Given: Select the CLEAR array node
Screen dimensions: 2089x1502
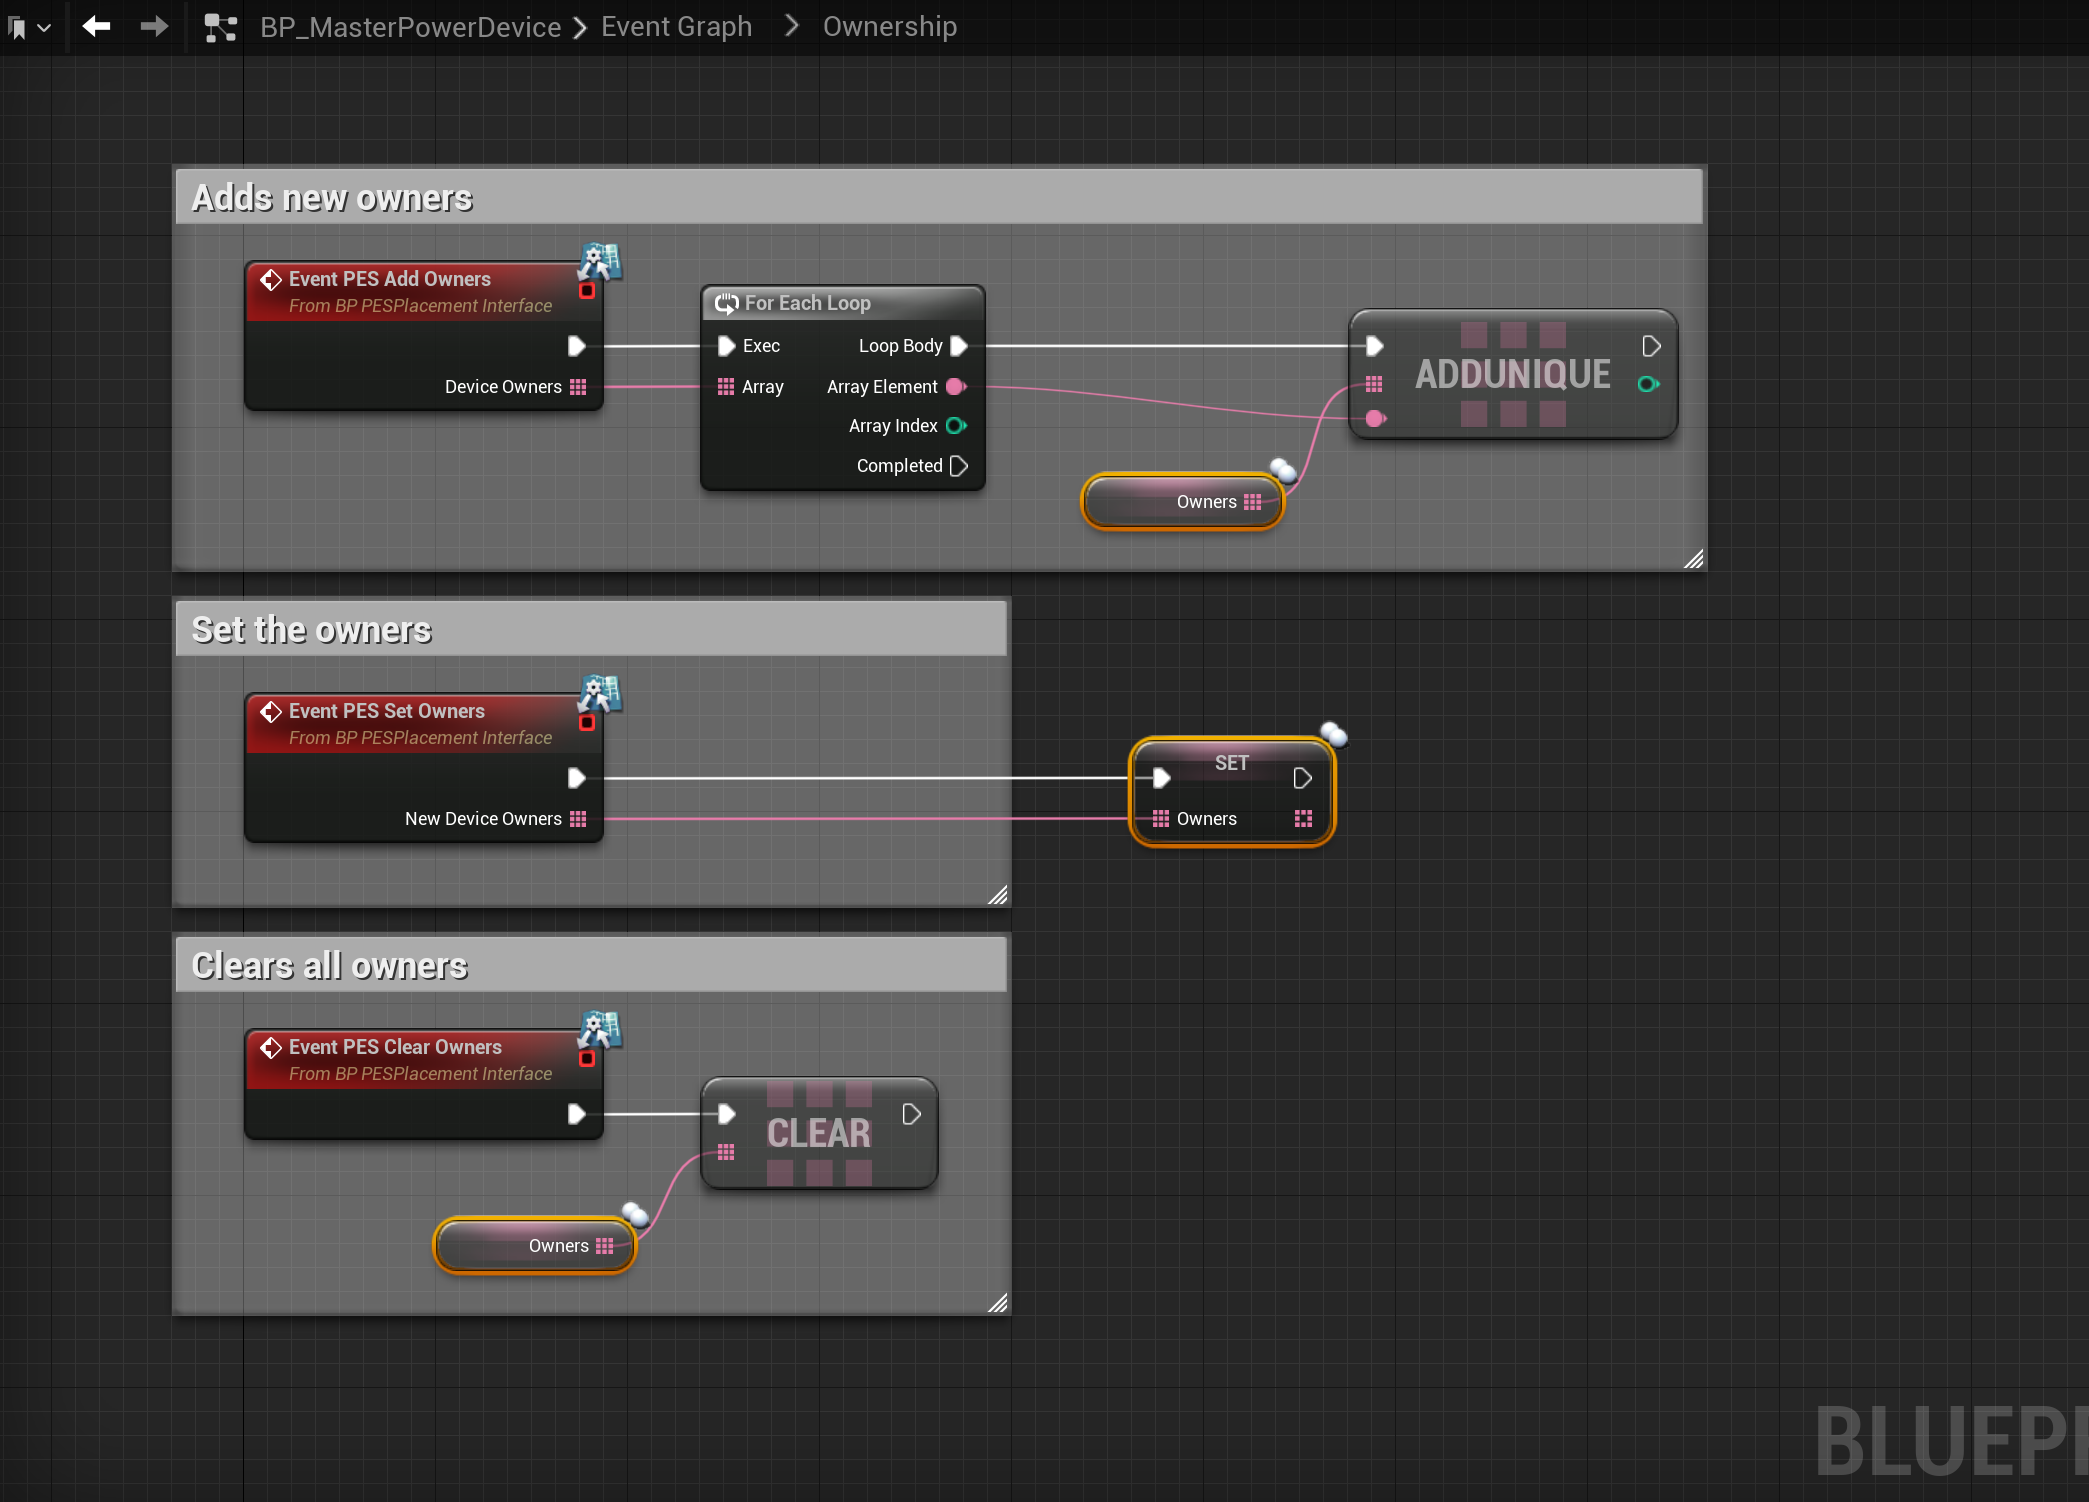Looking at the screenshot, I should click(x=818, y=1133).
